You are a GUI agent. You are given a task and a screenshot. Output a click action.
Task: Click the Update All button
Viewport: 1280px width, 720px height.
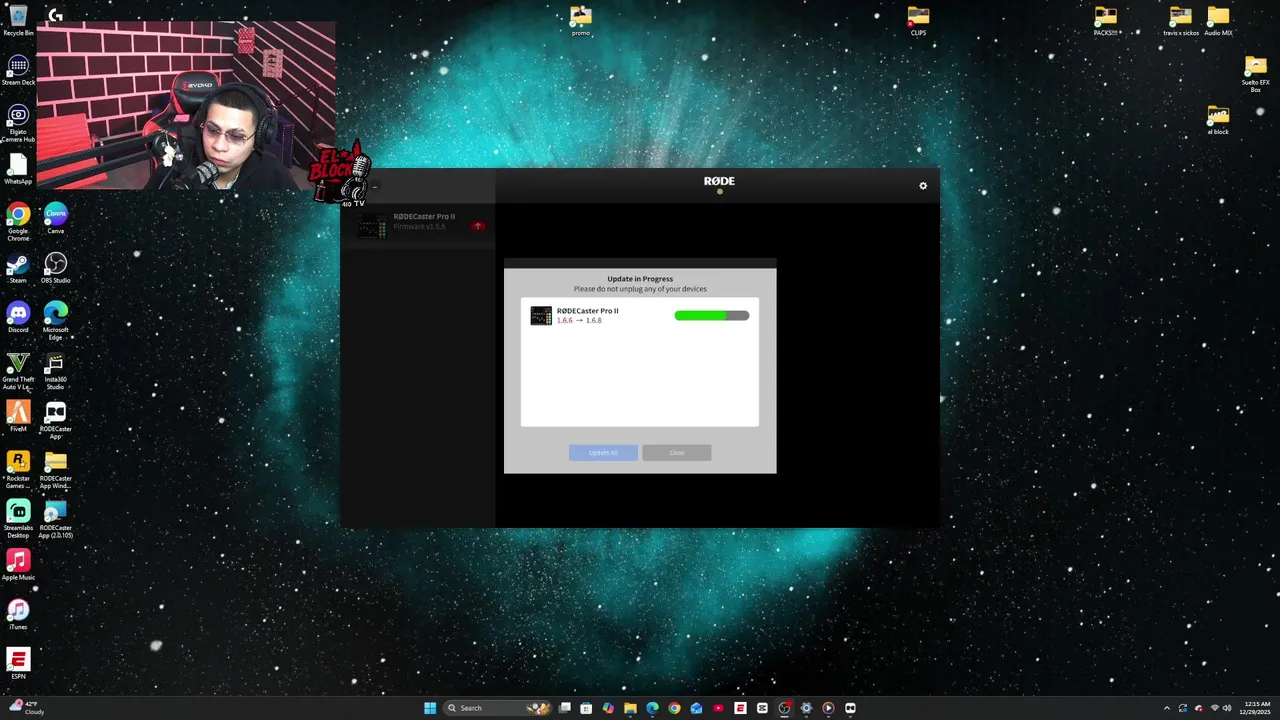pyautogui.click(x=603, y=453)
